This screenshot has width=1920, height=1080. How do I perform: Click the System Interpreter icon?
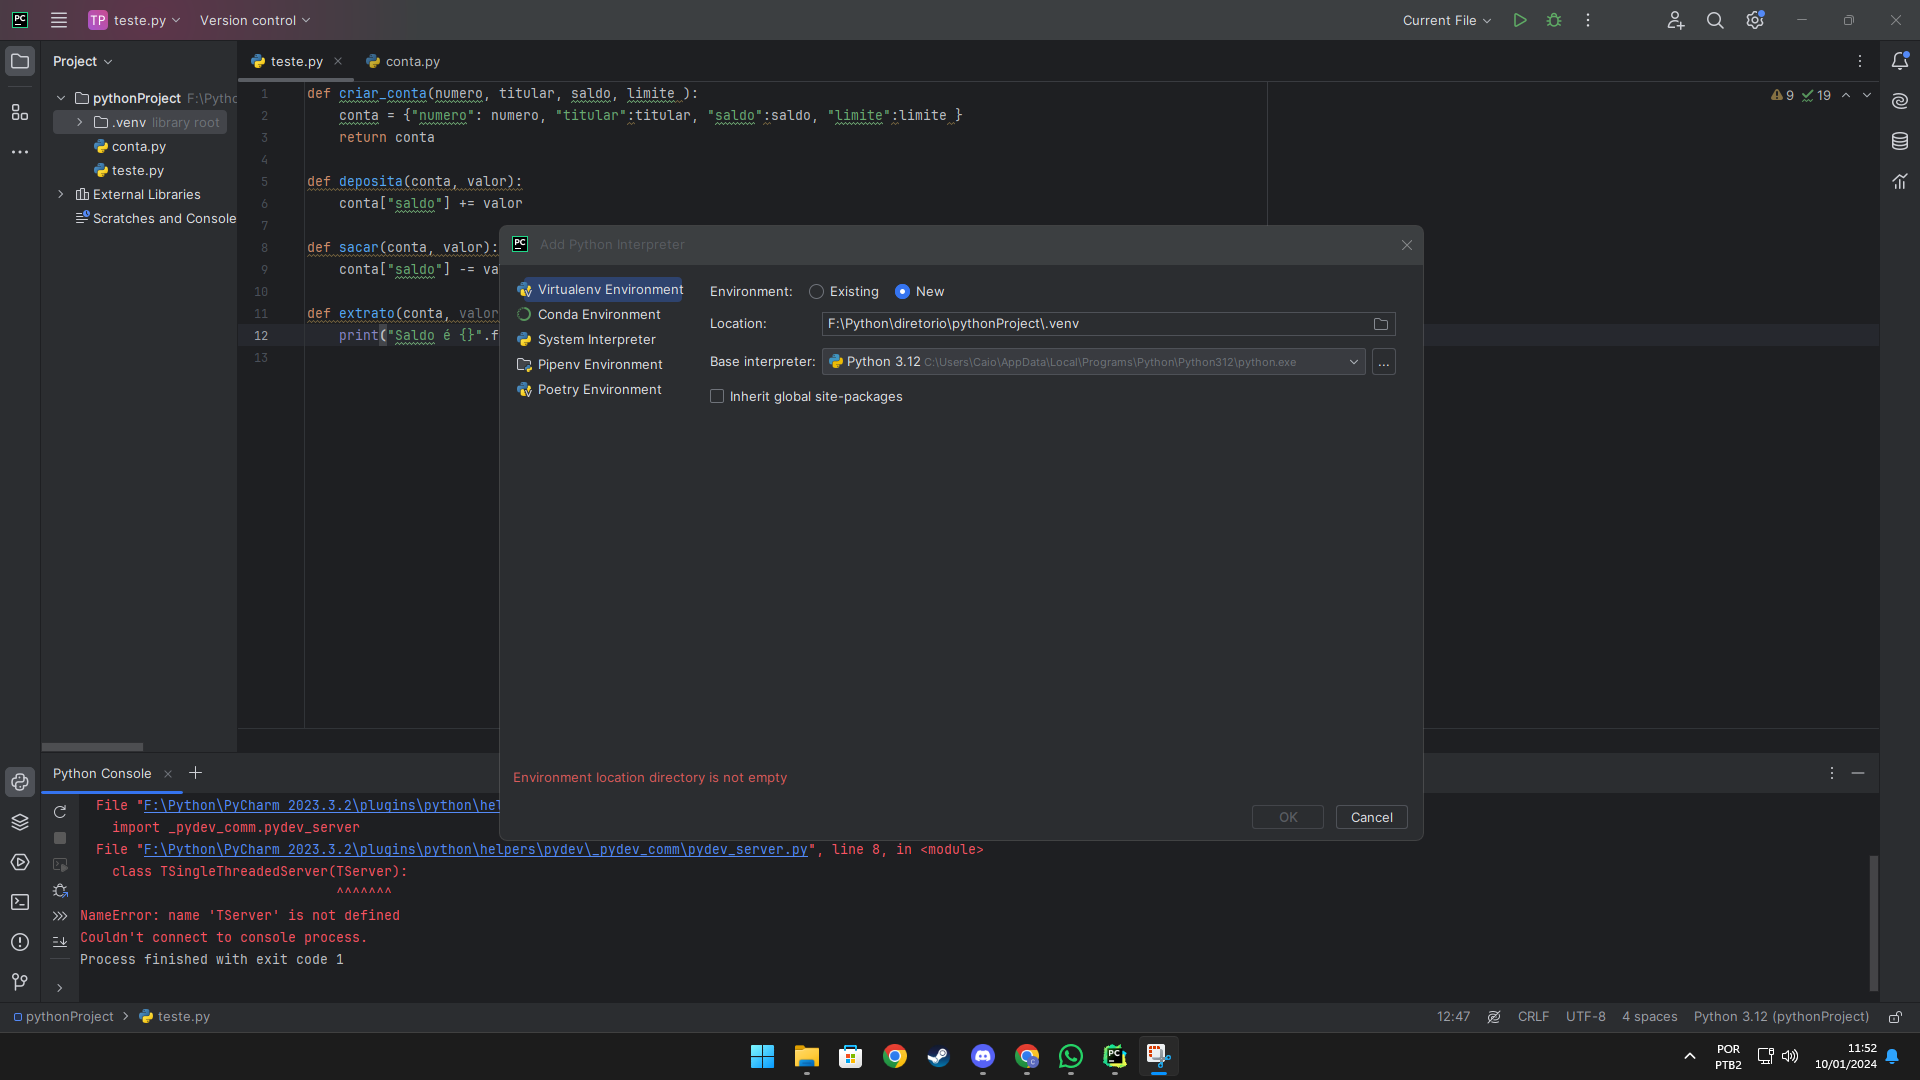(524, 339)
